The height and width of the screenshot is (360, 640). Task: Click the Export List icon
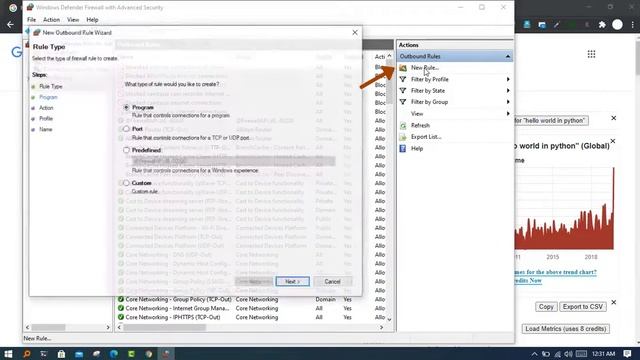click(x=403, y=137)
